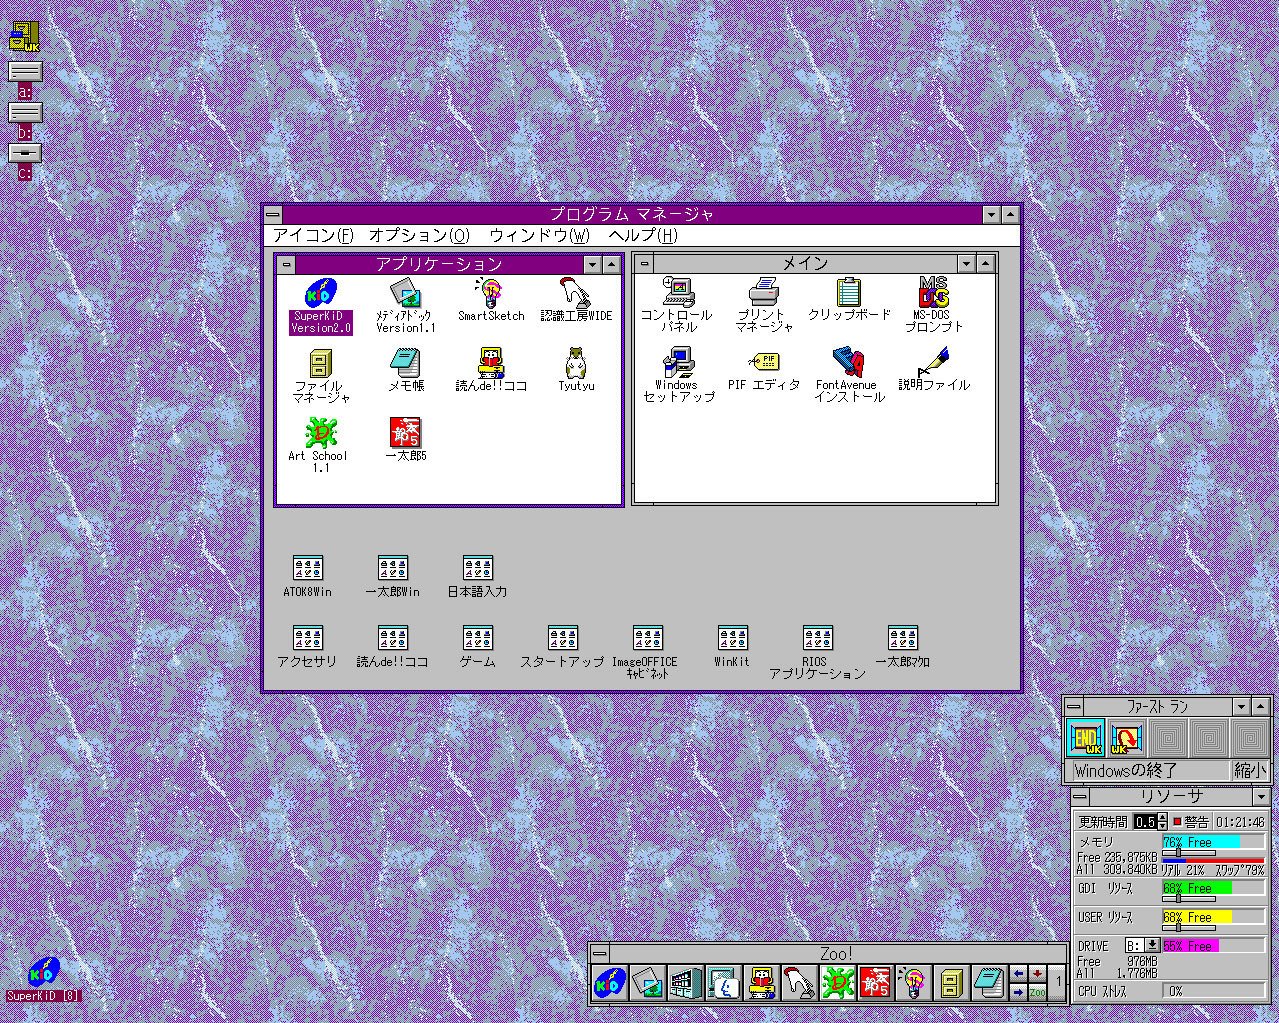Click the メイン window title bar
This screenshot has height=1023, width=1279.
tap(805, 263)
